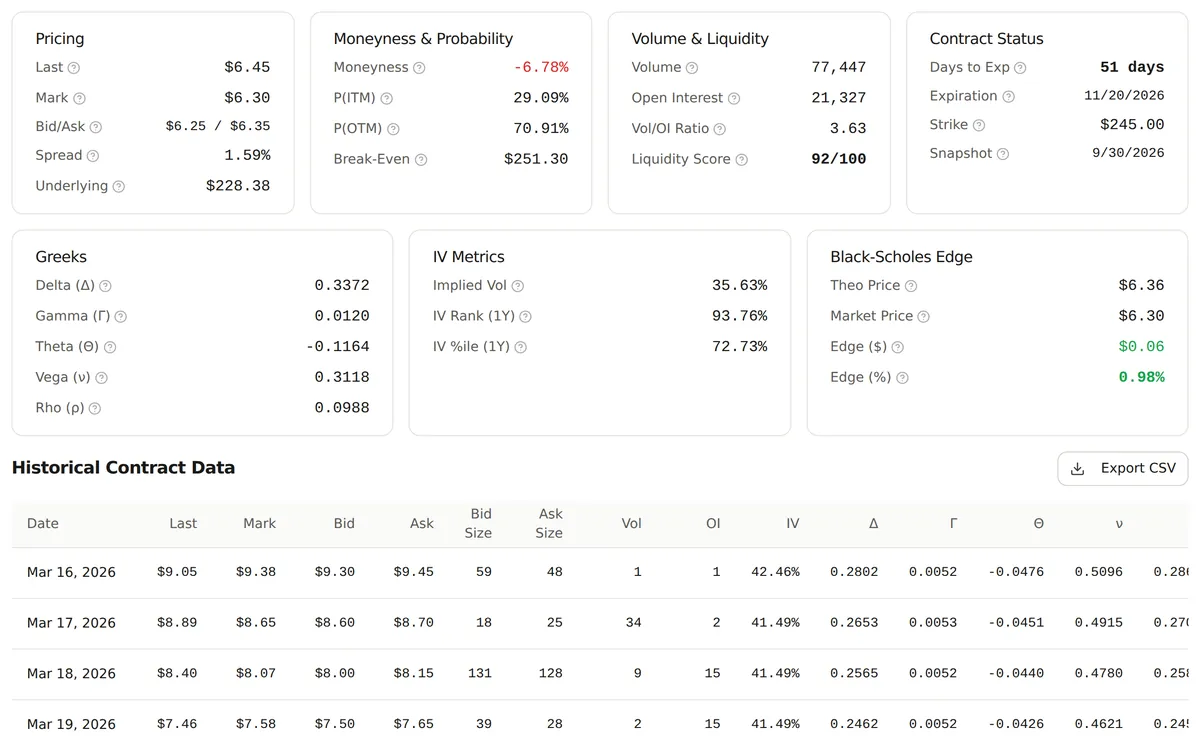Click the Days to Exp help icon
Viewport: 1200px width, 750px height.
1020,68
